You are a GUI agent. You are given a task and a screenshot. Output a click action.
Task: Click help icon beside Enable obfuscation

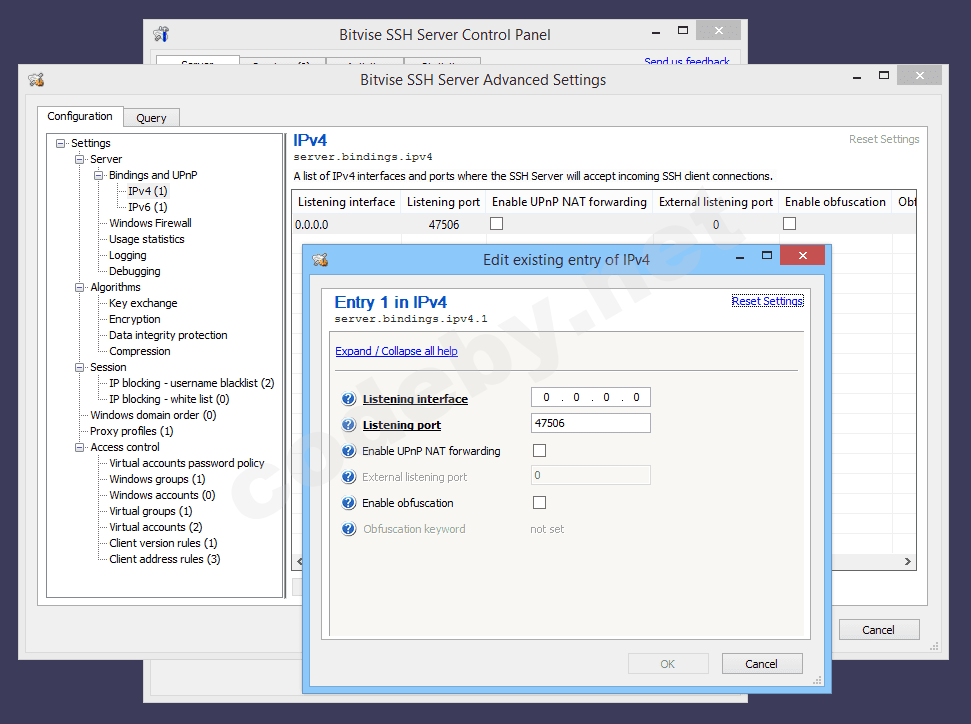pyautogui.click(x=348, y=503)
